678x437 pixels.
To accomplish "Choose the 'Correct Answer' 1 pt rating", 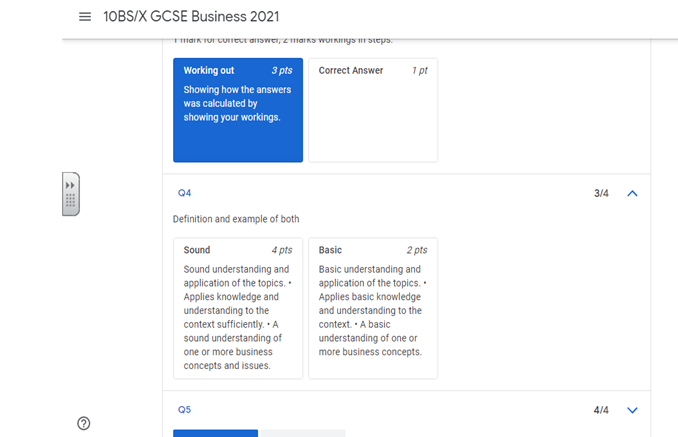I will [x=372, y=109].
